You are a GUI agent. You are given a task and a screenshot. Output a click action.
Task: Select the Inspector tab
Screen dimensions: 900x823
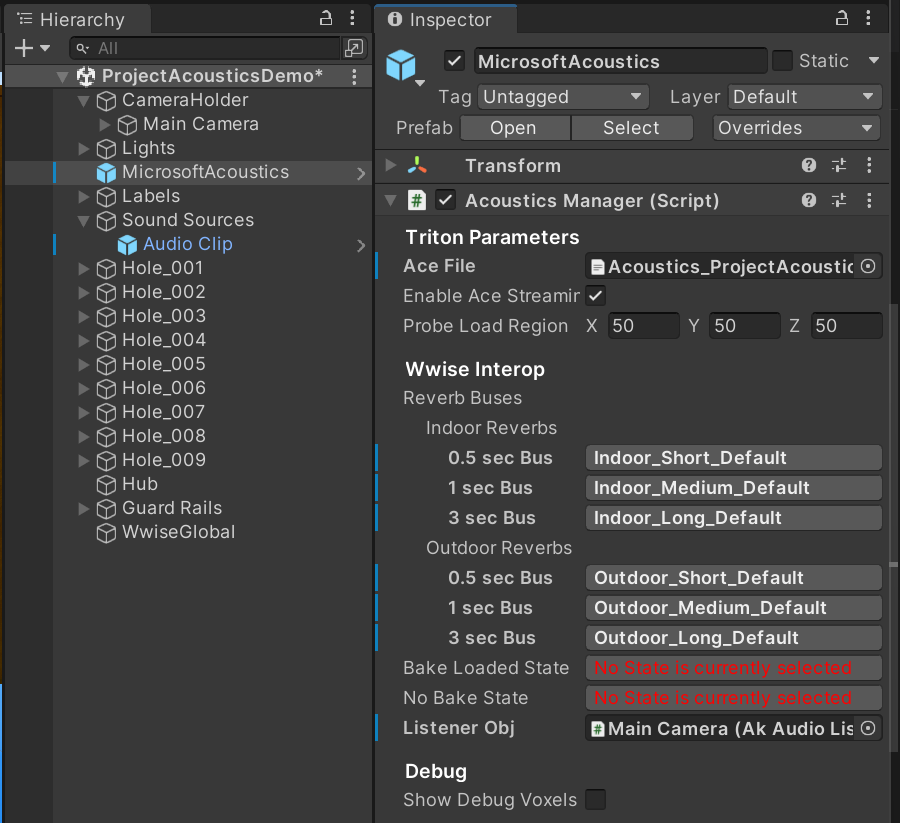[447, 20]
